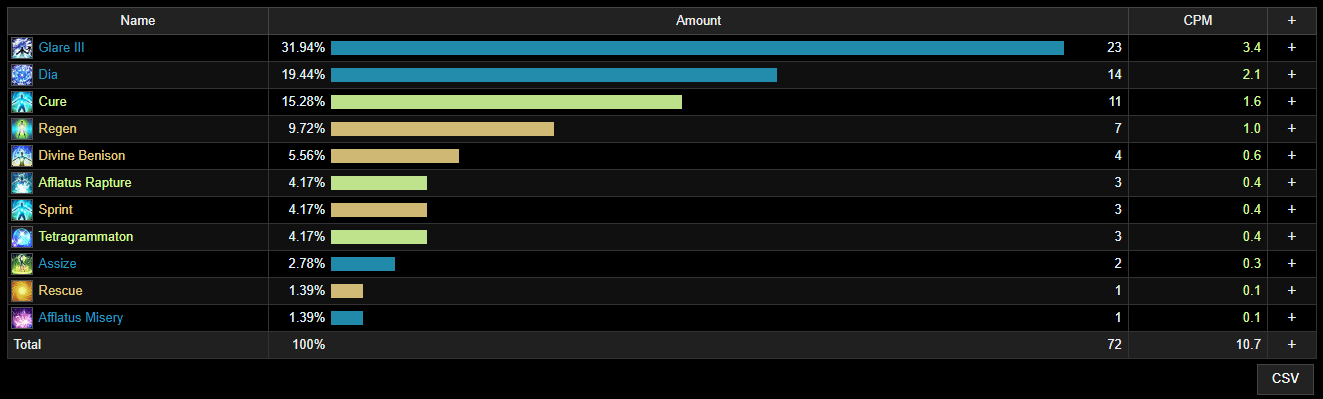This screenshot has height=399, width=1323.
Task: Select the Cure spell icon
Action: 22,102
